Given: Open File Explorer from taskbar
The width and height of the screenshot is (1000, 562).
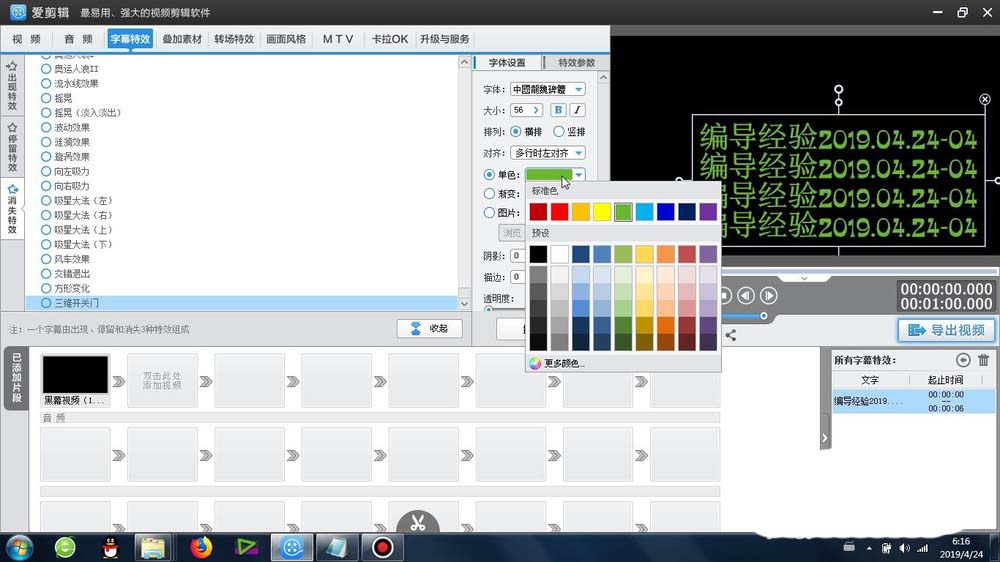Looking at the screenshot, I should point(153,547).
